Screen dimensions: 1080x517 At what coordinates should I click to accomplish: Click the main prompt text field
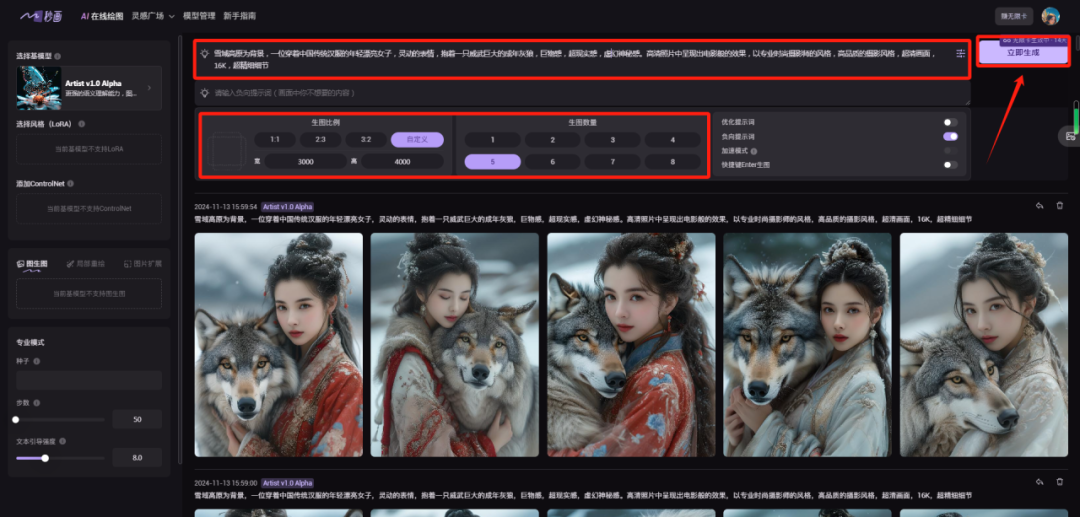(x=581, y=59)
